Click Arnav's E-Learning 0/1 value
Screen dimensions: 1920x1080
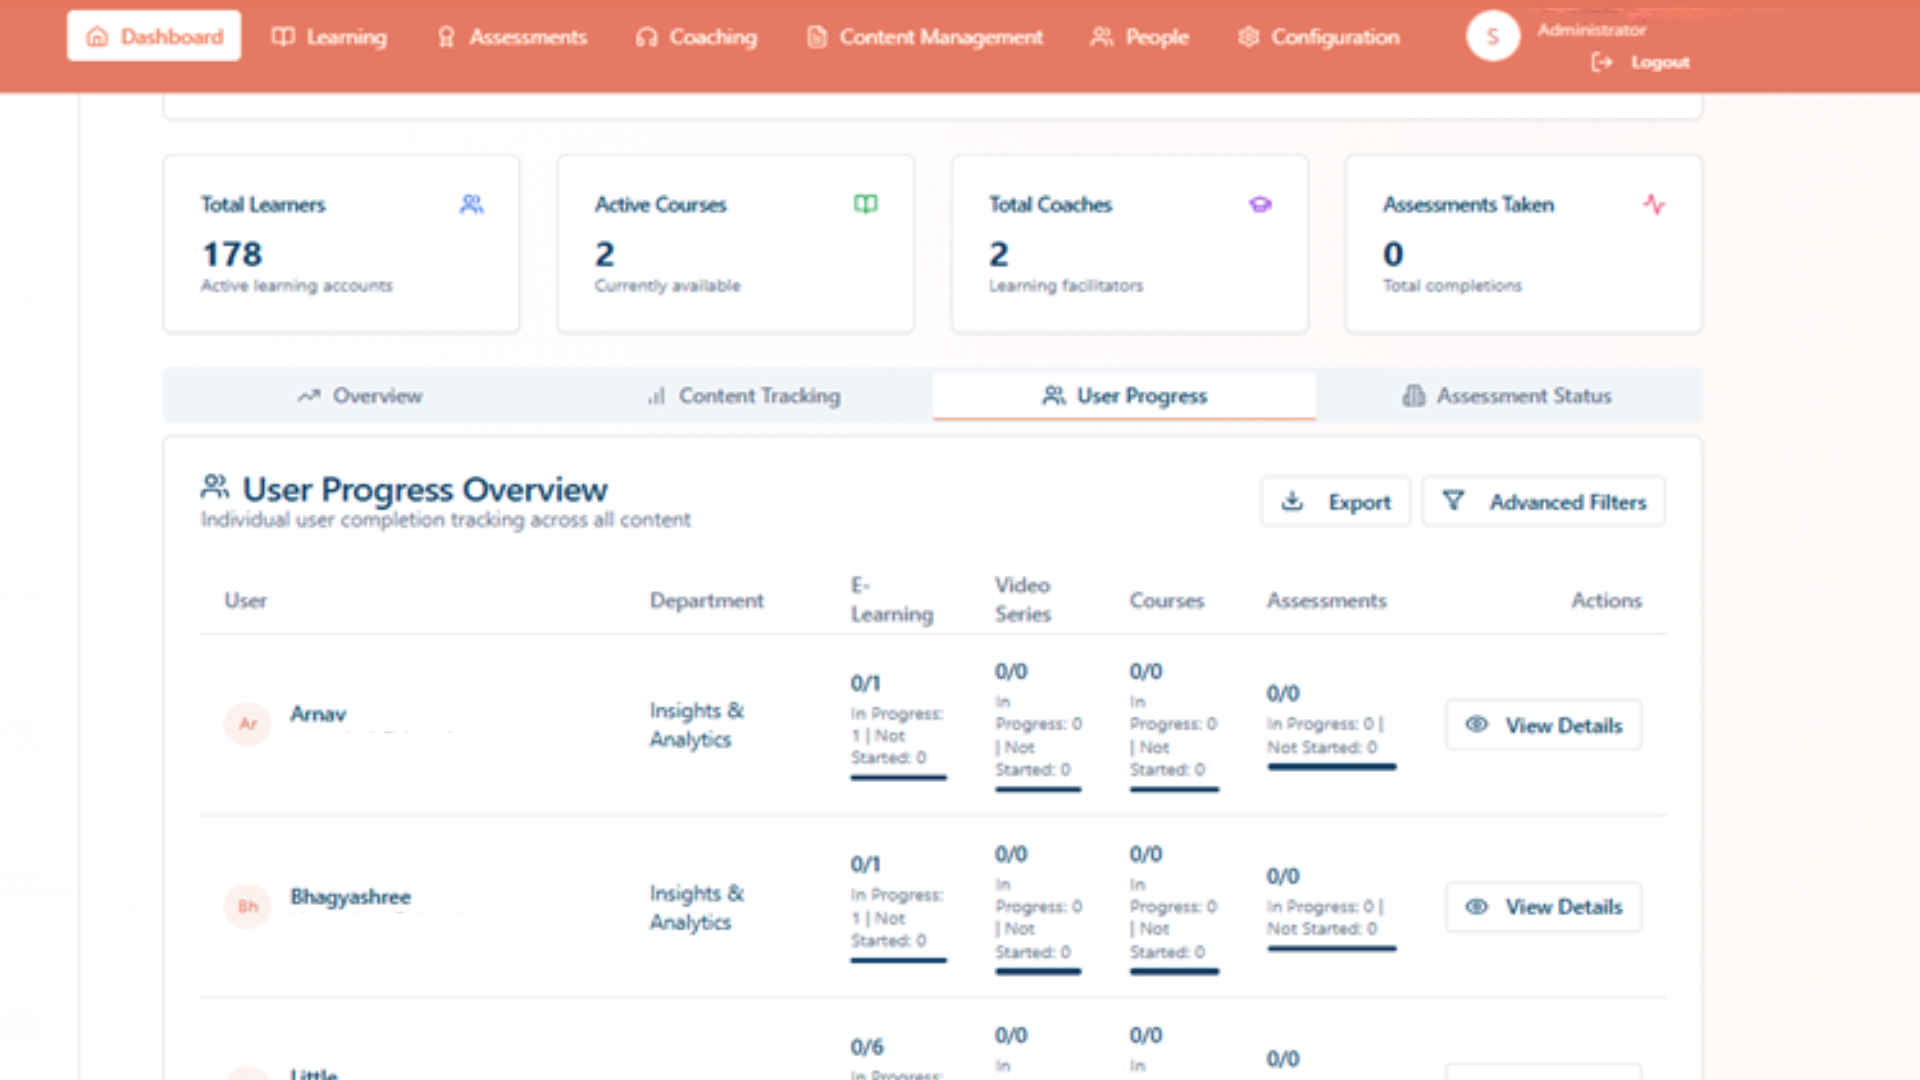tap(866, 683)
